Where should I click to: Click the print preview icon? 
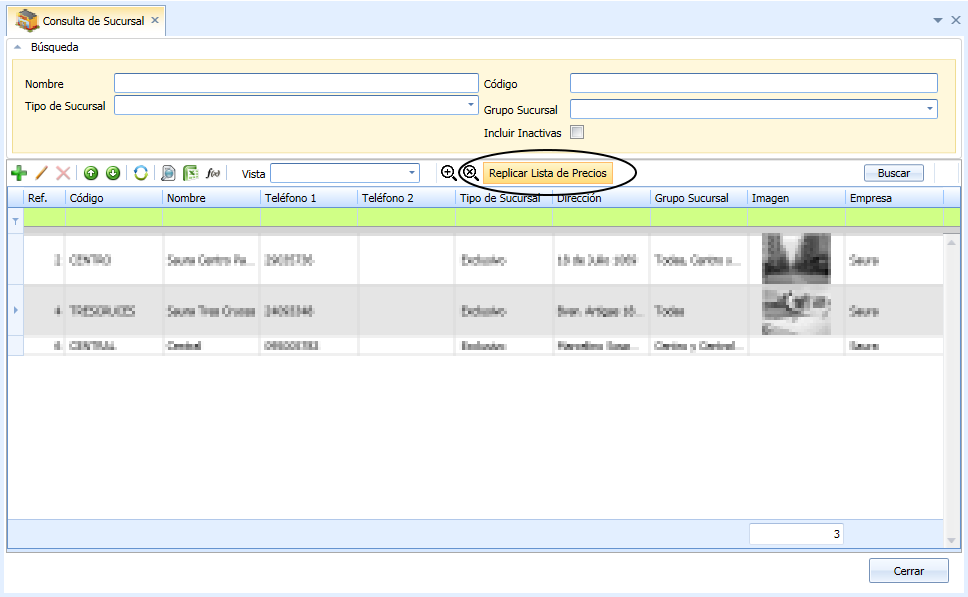point(168,173)
